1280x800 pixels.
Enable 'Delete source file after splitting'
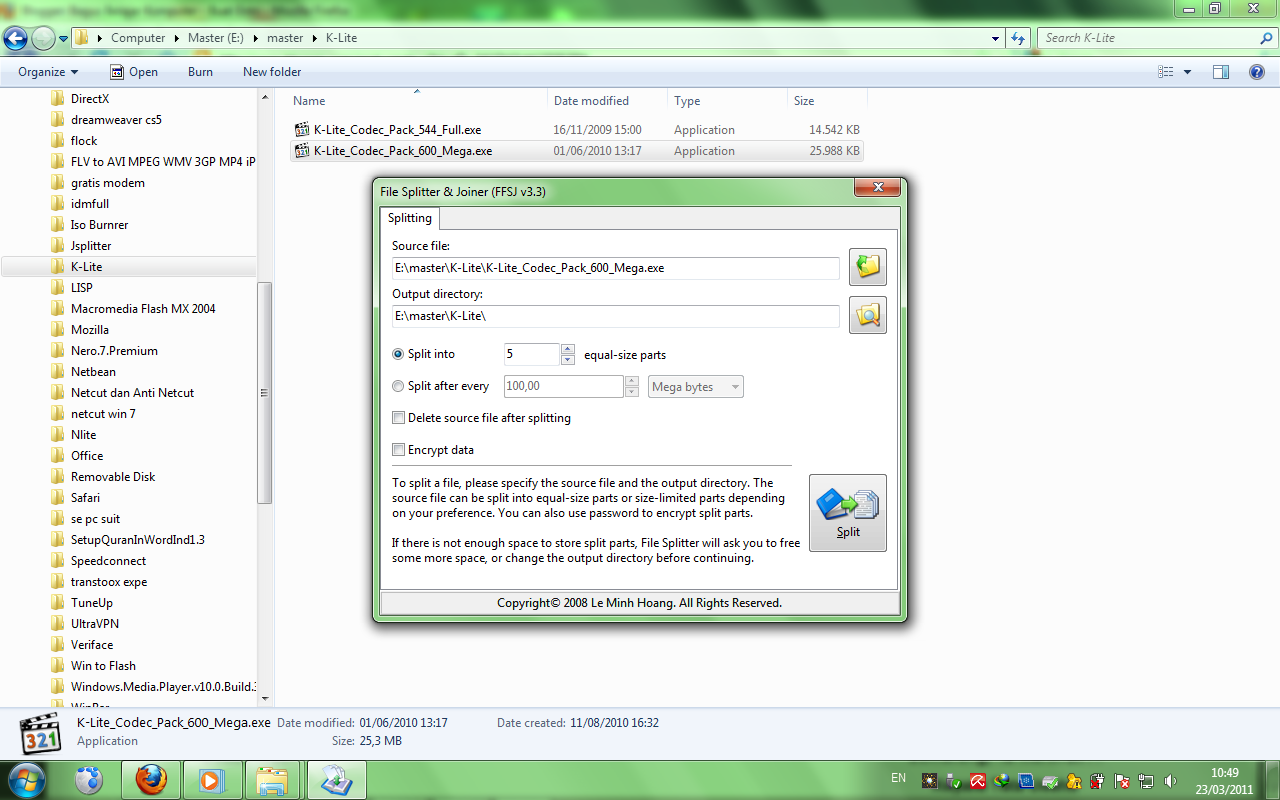coord(399,418)
